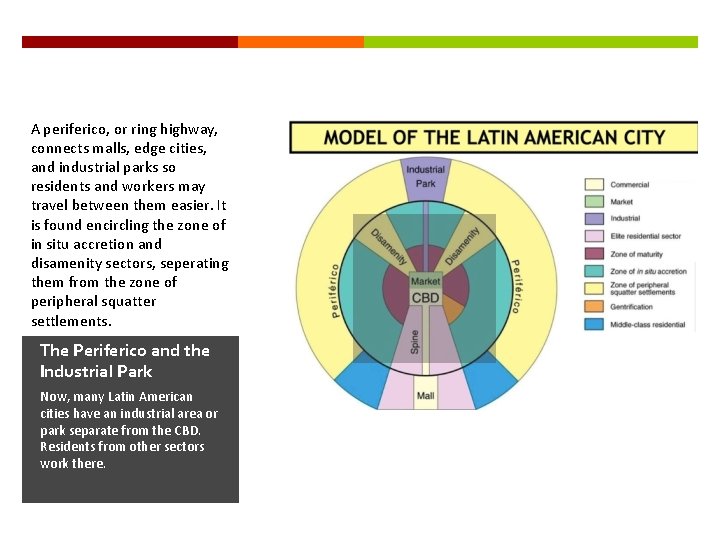Screen dimensions: 720x540
Task: Click the 'Now, many Latin American' paragraph
Action: 129,430
